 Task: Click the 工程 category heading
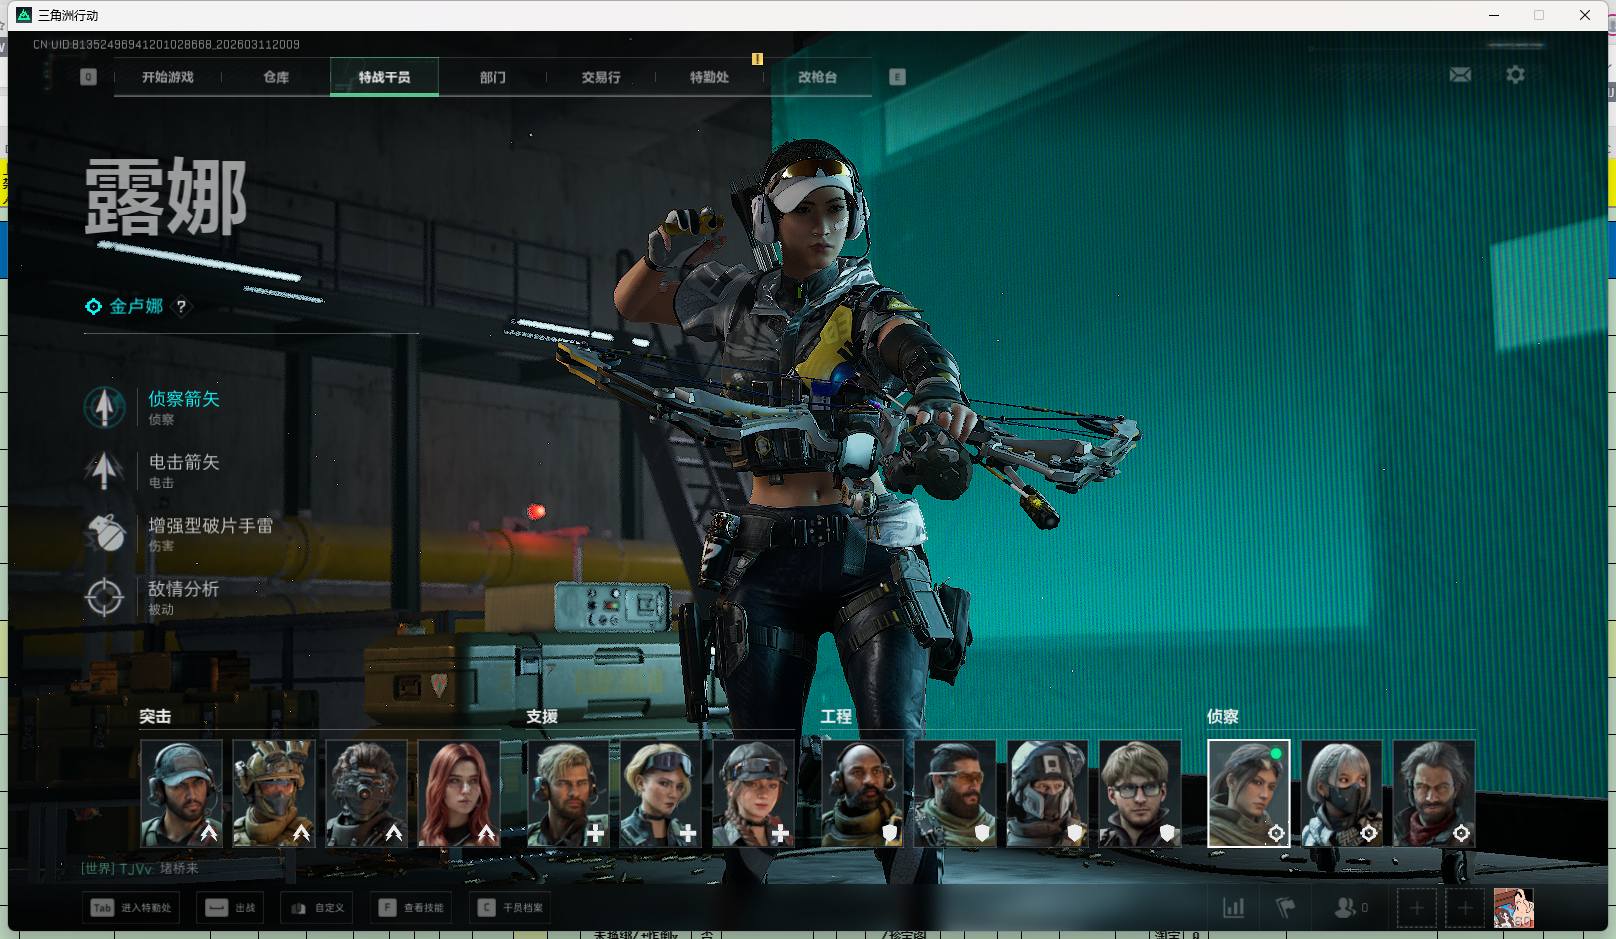point(836,717)
